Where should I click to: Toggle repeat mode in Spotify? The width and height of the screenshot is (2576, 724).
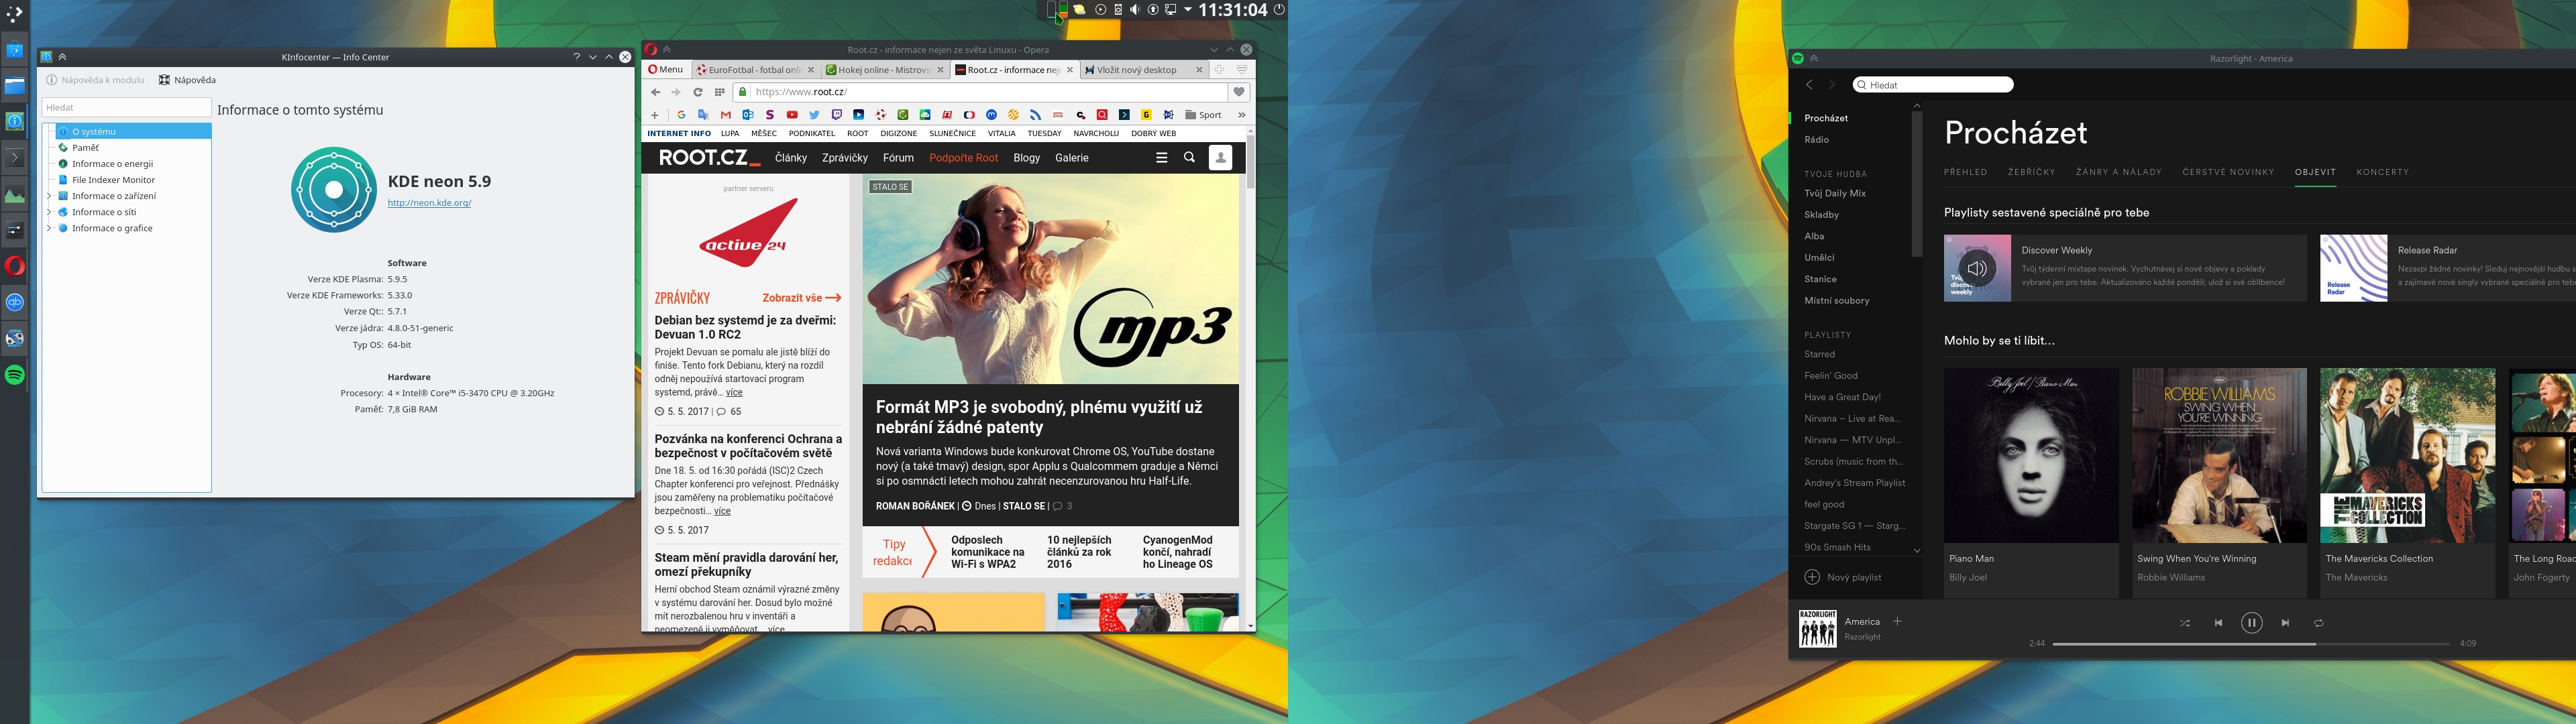pyautogui.click(x=2318, y=623)
